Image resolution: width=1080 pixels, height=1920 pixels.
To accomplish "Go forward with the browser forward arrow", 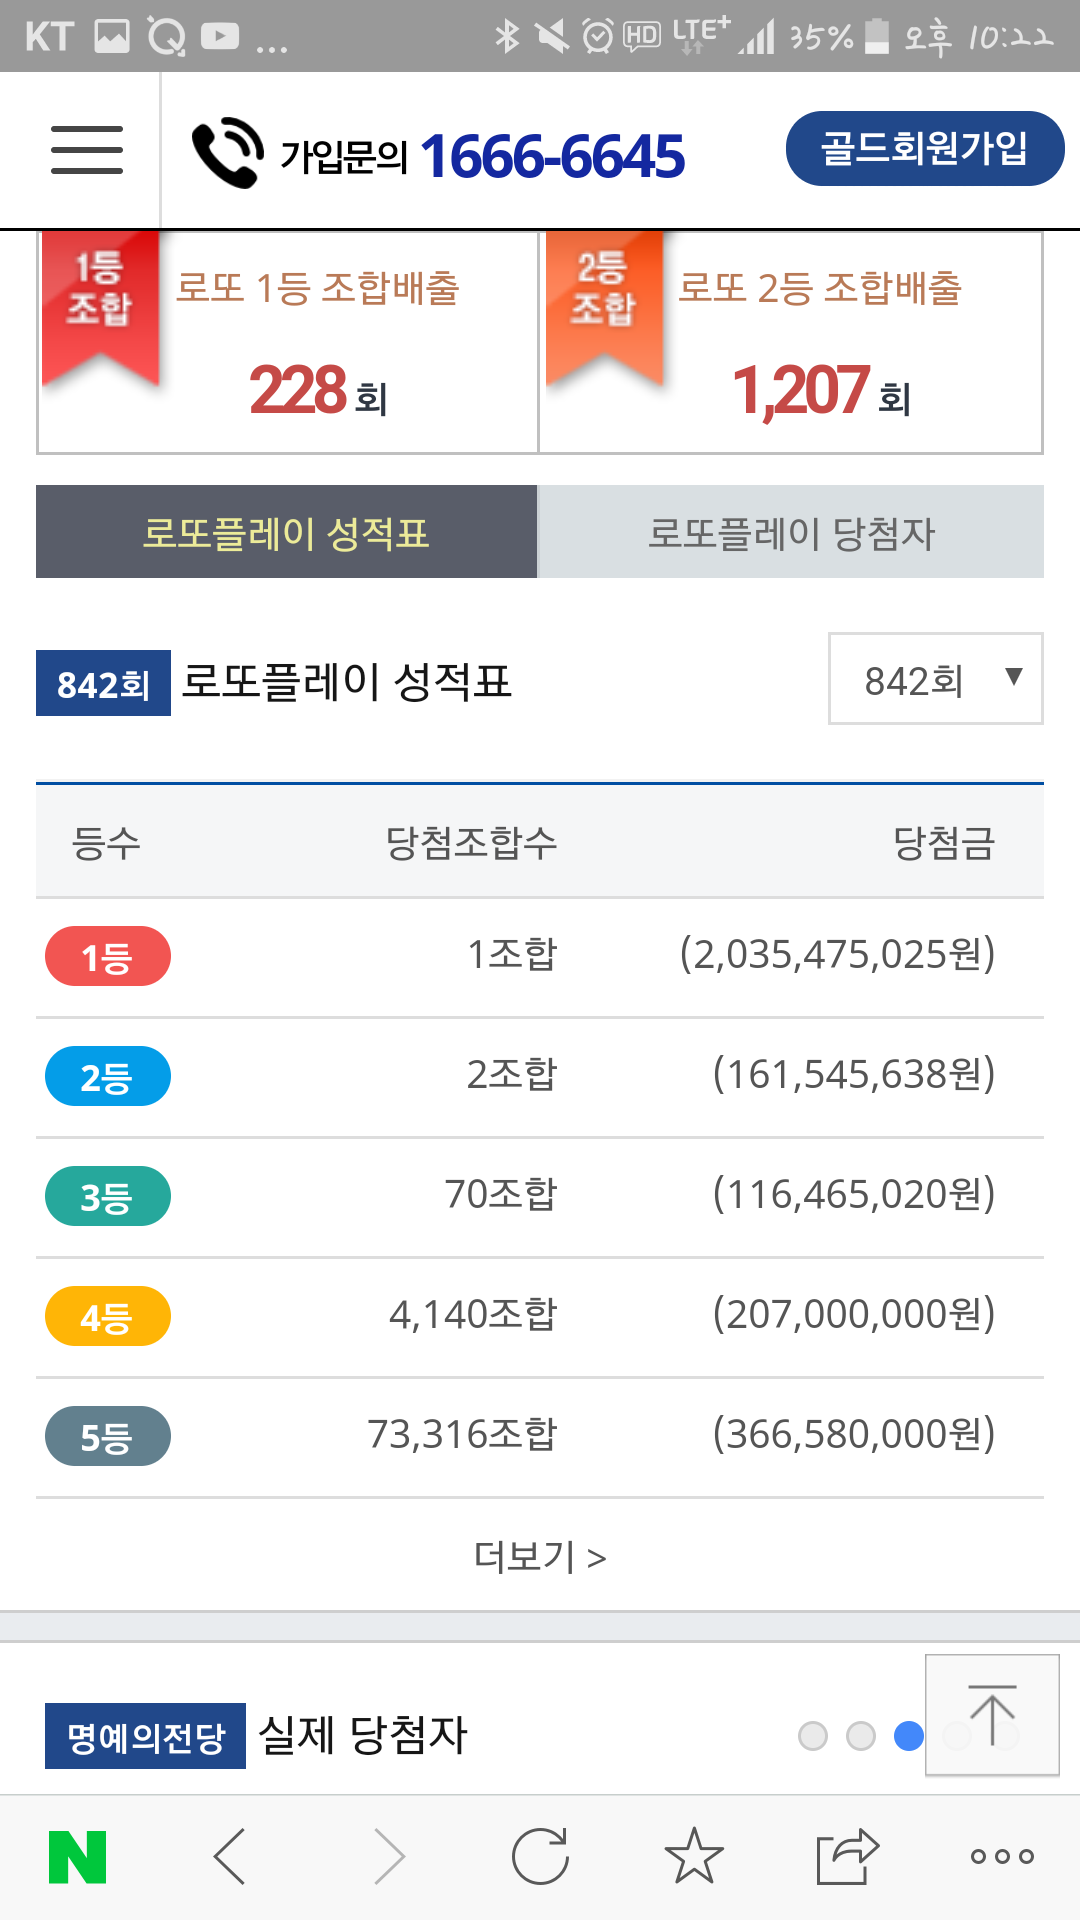I will (x=388, y=1857).
